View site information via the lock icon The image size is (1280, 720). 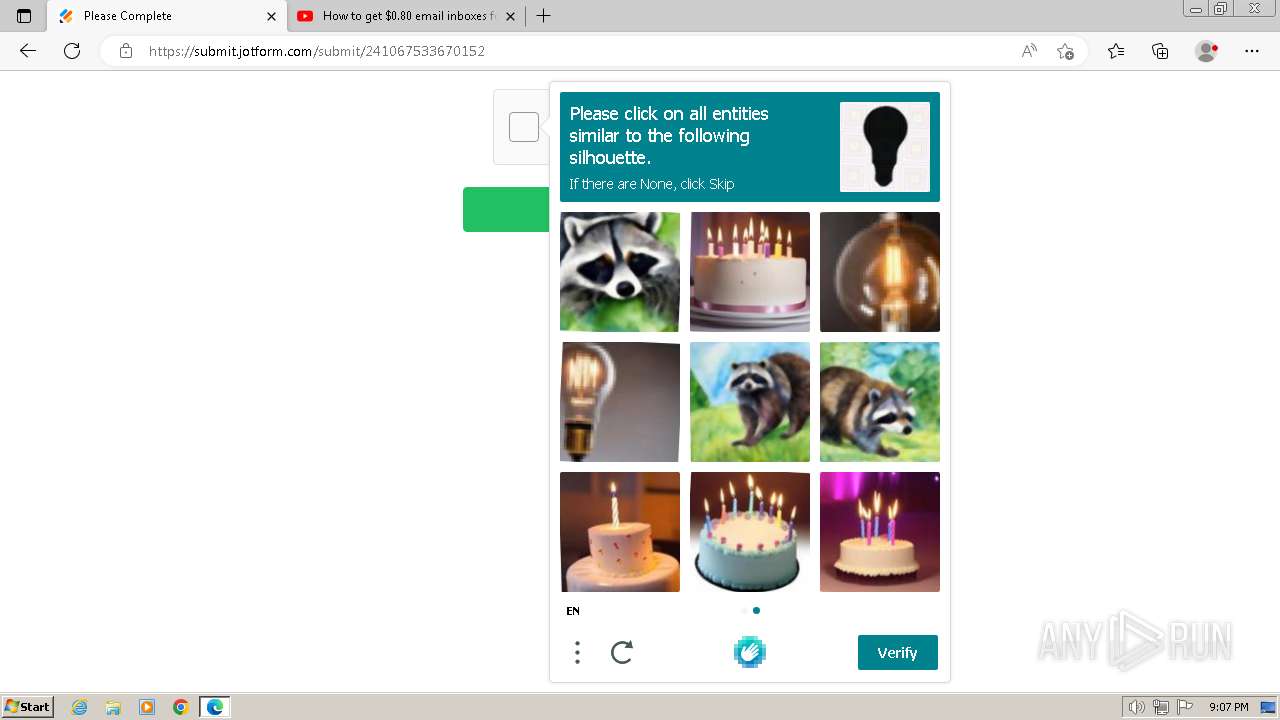pyautogui.click(x=126, y=51)
